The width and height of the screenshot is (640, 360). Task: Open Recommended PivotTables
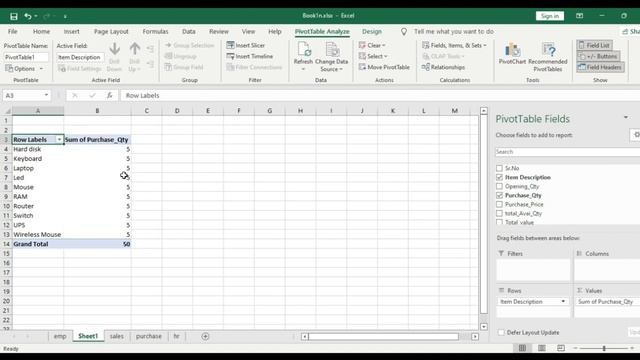pyautogui.click(x=548, y=57)
